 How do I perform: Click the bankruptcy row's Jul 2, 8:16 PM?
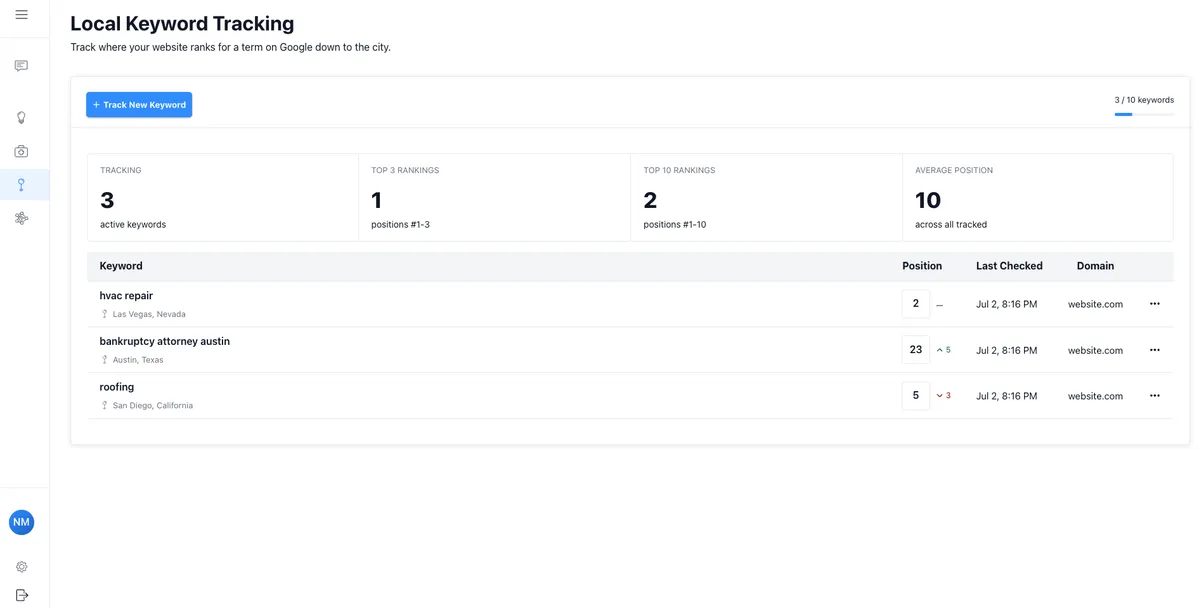point(1006,350)
